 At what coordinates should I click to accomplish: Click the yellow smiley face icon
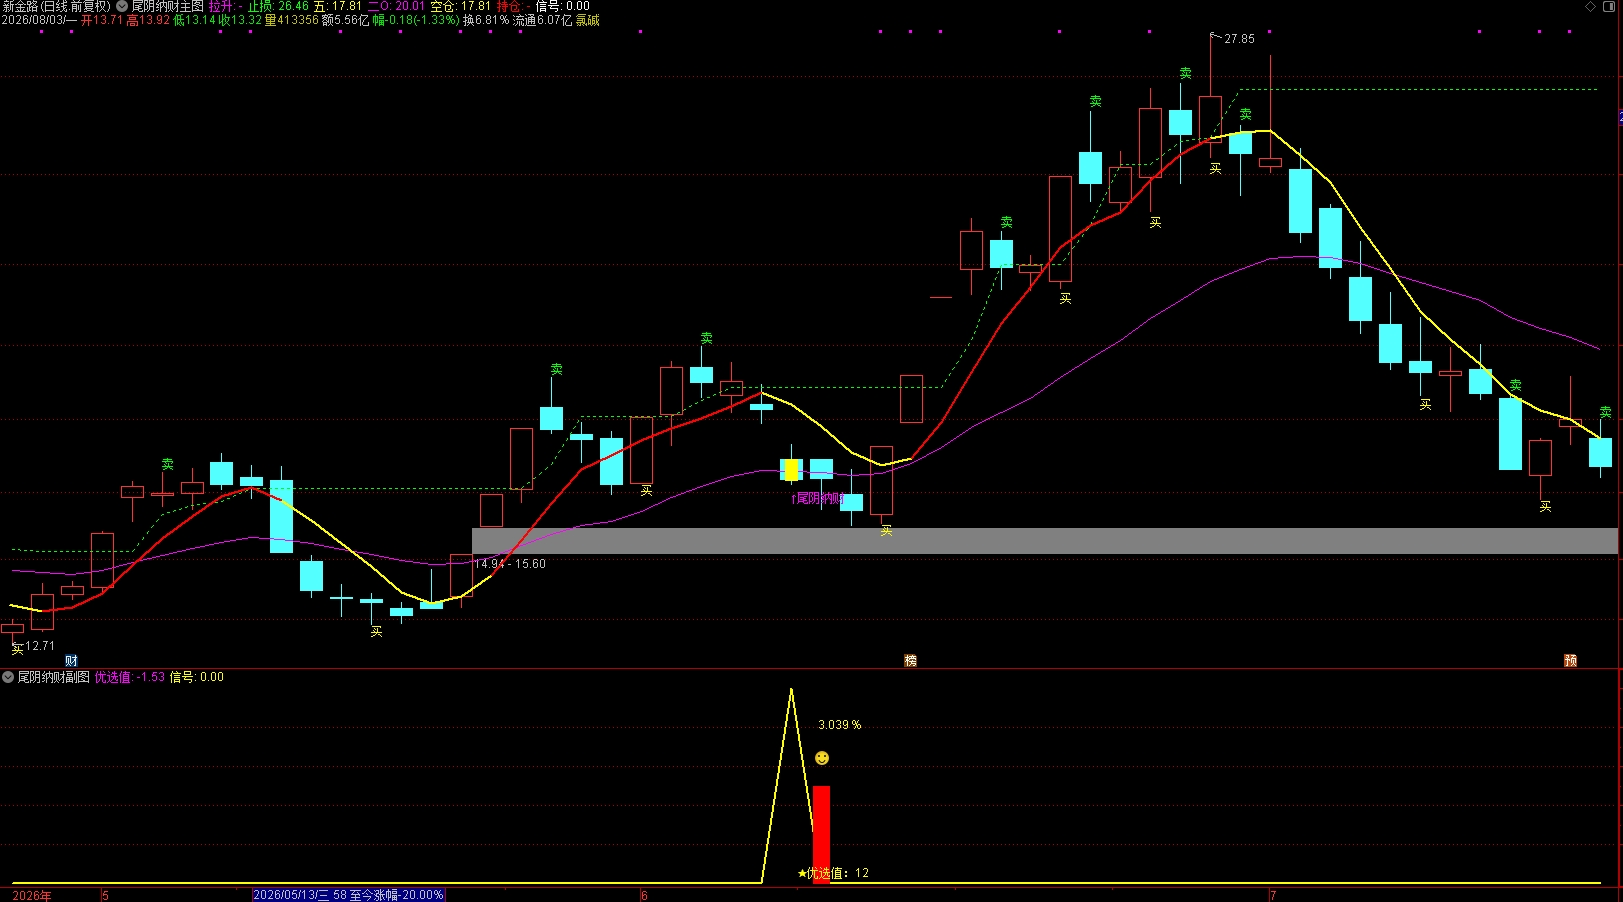click(x=822, y=758)
